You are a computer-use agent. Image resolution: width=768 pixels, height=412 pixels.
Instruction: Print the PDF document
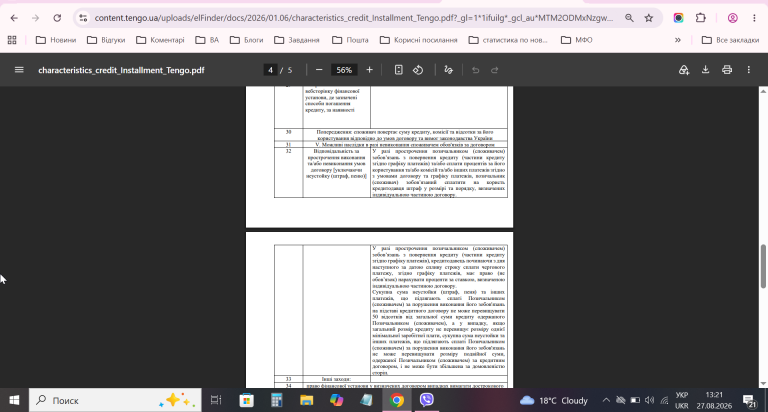727,70
